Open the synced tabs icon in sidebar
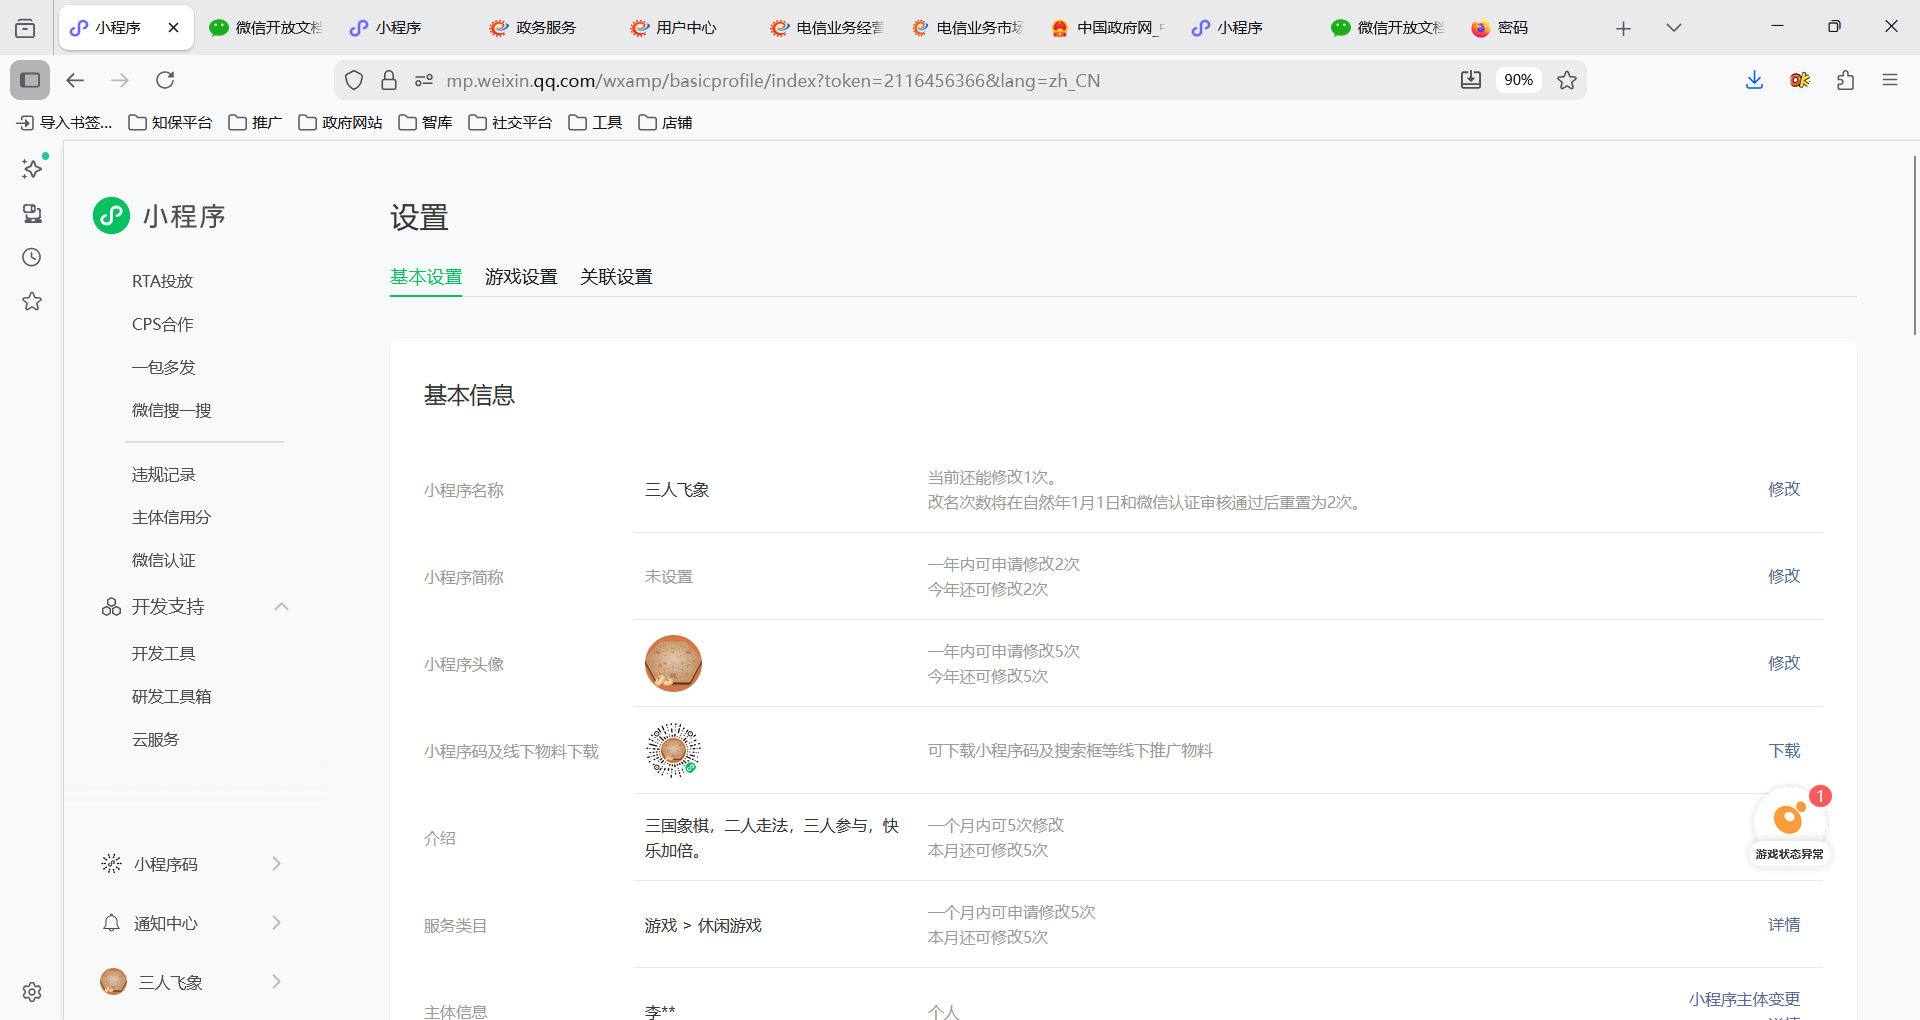Image resolution: width=1920 pixels, height=1020 pixels. click(x=32, y=213)
